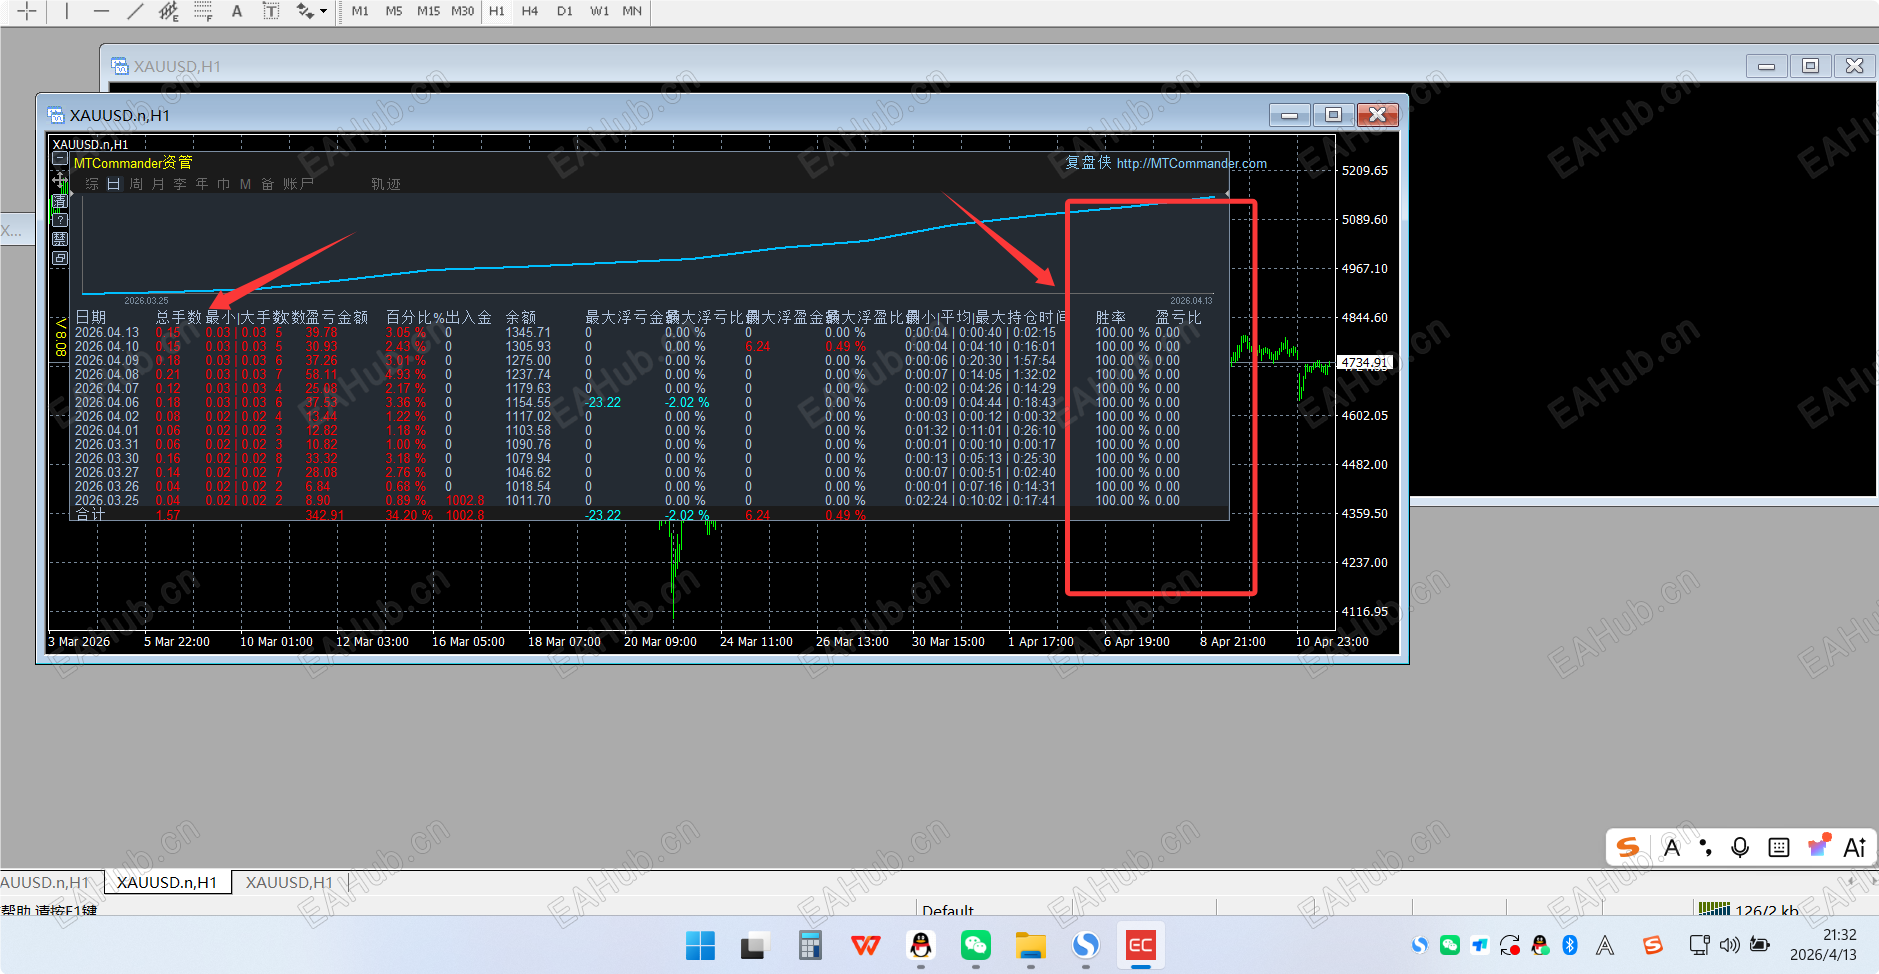Click the overlapping windows icon on panel sidebar
The height and width of the screenshot is (974, 1879).
pos(60,258)
